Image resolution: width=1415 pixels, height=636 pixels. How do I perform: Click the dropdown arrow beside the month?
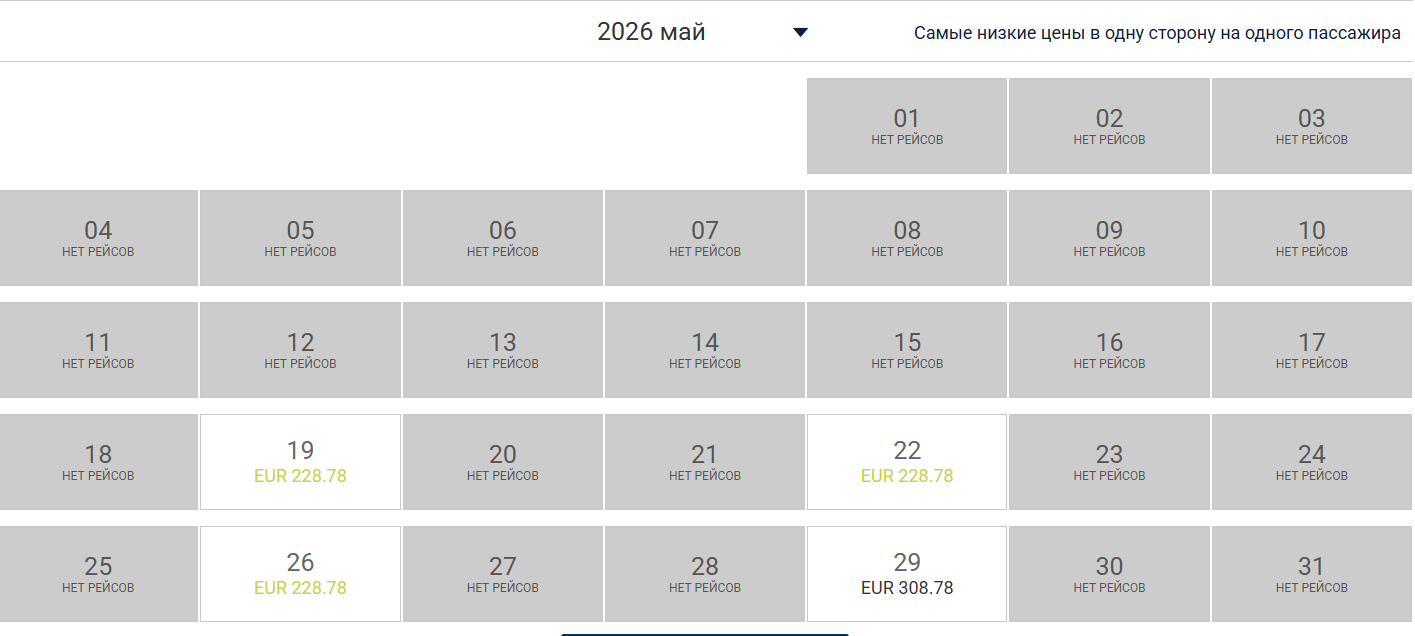(x=800, y=32)
